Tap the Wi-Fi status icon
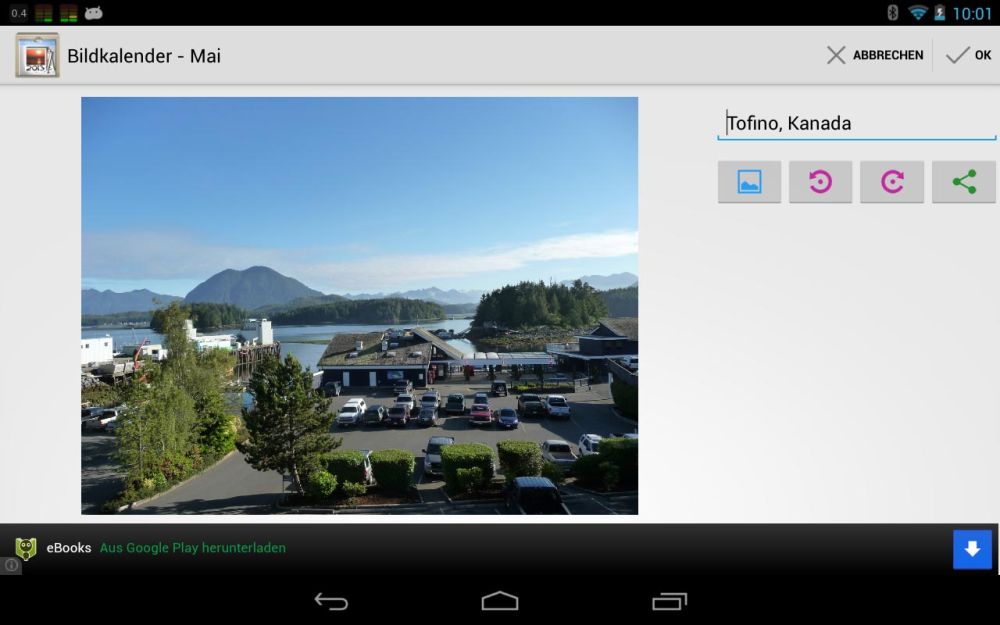The width and height of the screenshot is (1000, 625). [917, 13]
